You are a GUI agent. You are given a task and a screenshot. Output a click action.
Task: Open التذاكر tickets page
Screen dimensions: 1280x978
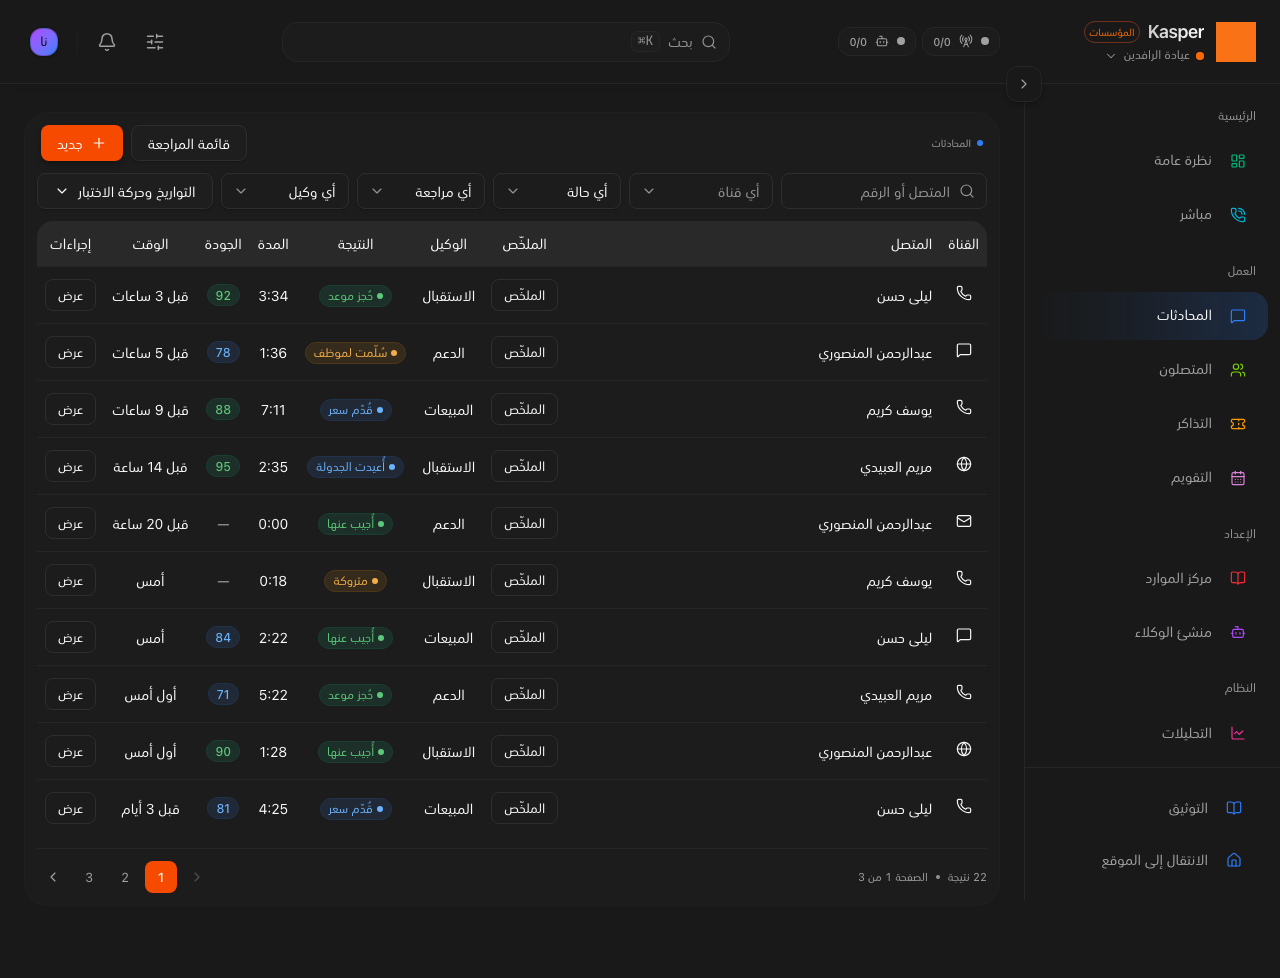[x=1150, y=424]
